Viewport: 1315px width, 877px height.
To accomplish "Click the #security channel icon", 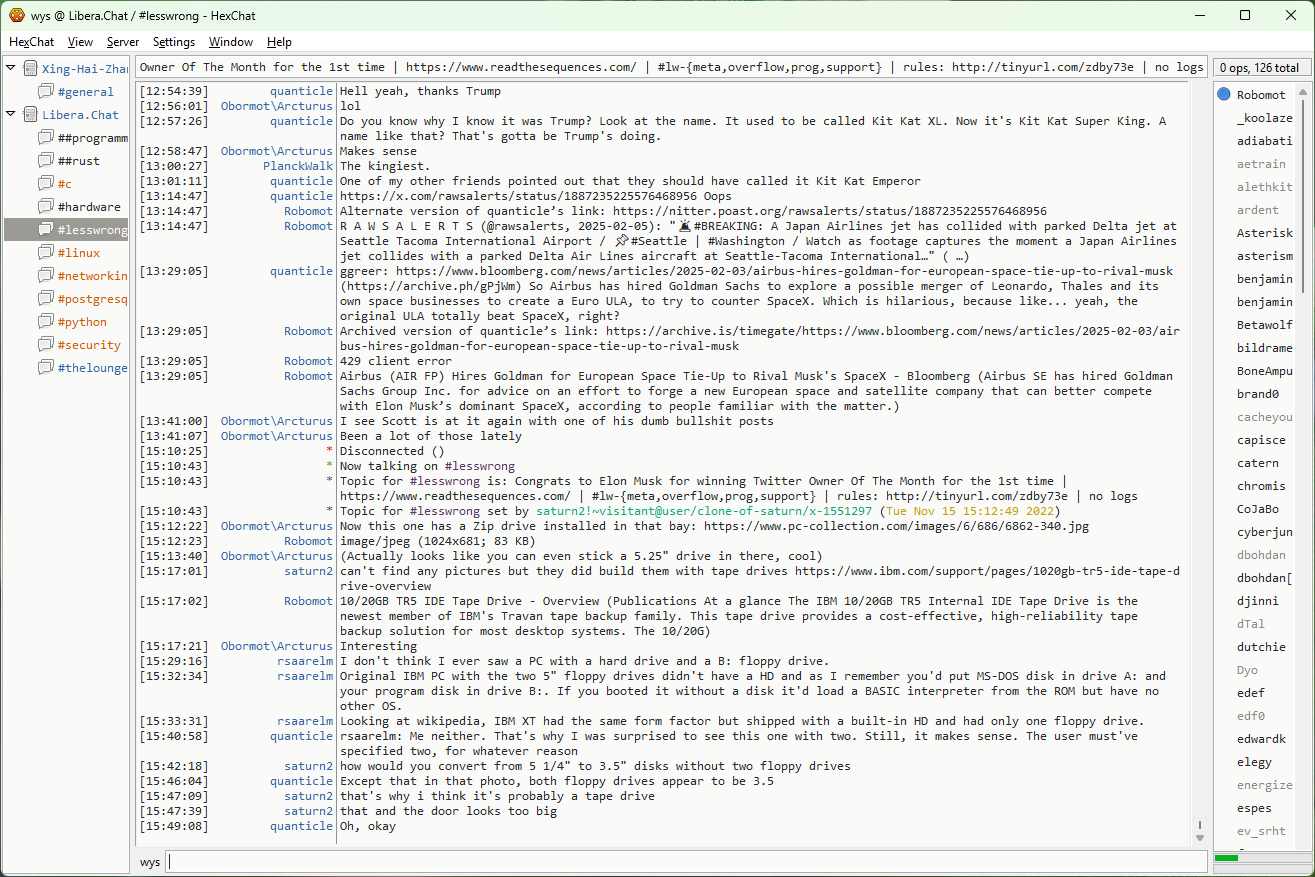I will click(45, 345).
